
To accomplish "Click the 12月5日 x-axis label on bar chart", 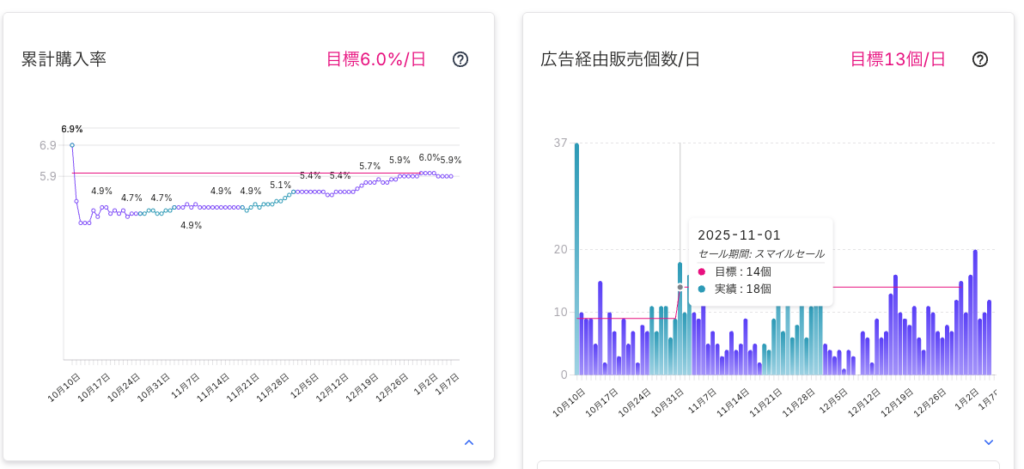I will coord(833,402).
